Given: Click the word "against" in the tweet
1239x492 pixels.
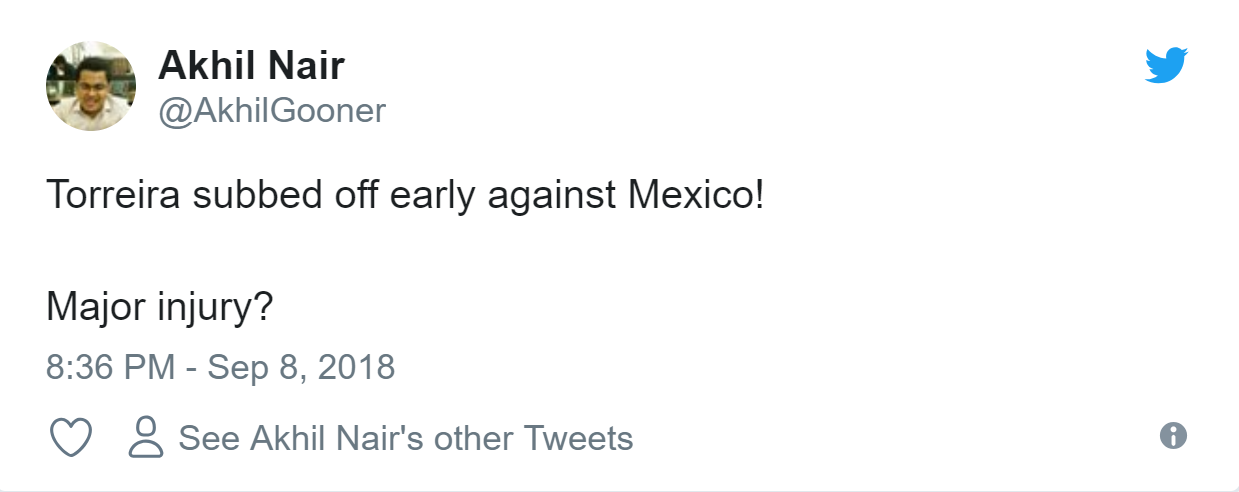Looking at the screenshot, I should 553,195.
